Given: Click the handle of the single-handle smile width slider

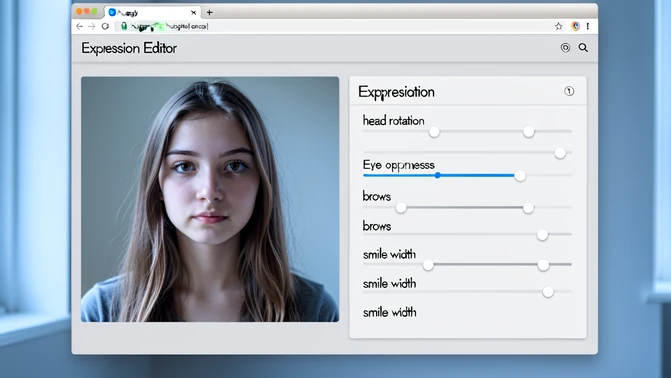Looking at the screenshot, I should pos(548,292).
